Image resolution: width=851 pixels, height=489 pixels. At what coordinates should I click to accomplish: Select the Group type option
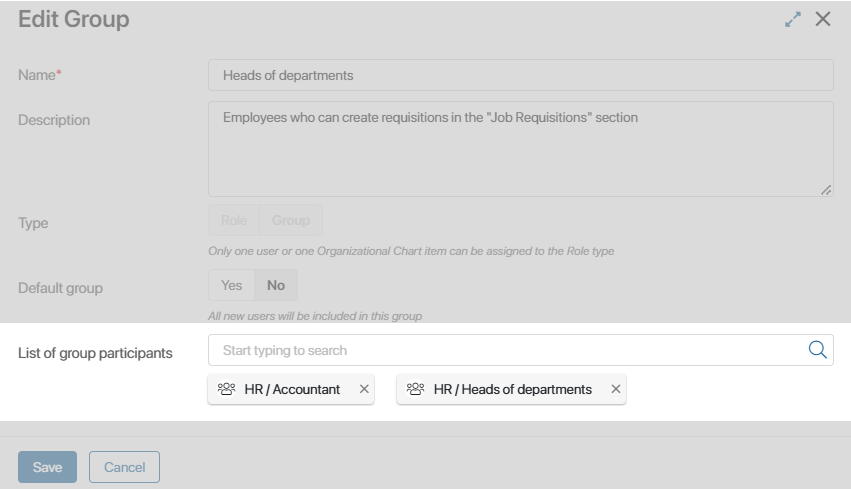click(291, 220)
